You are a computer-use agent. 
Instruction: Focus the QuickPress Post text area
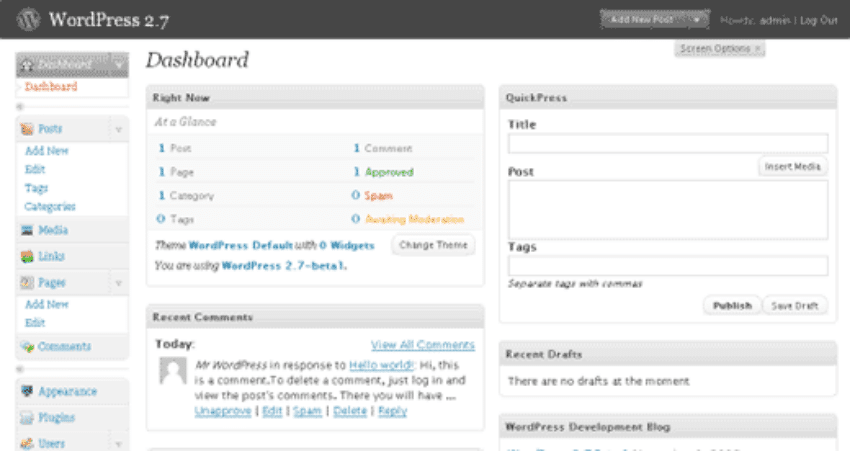point(668,210)
